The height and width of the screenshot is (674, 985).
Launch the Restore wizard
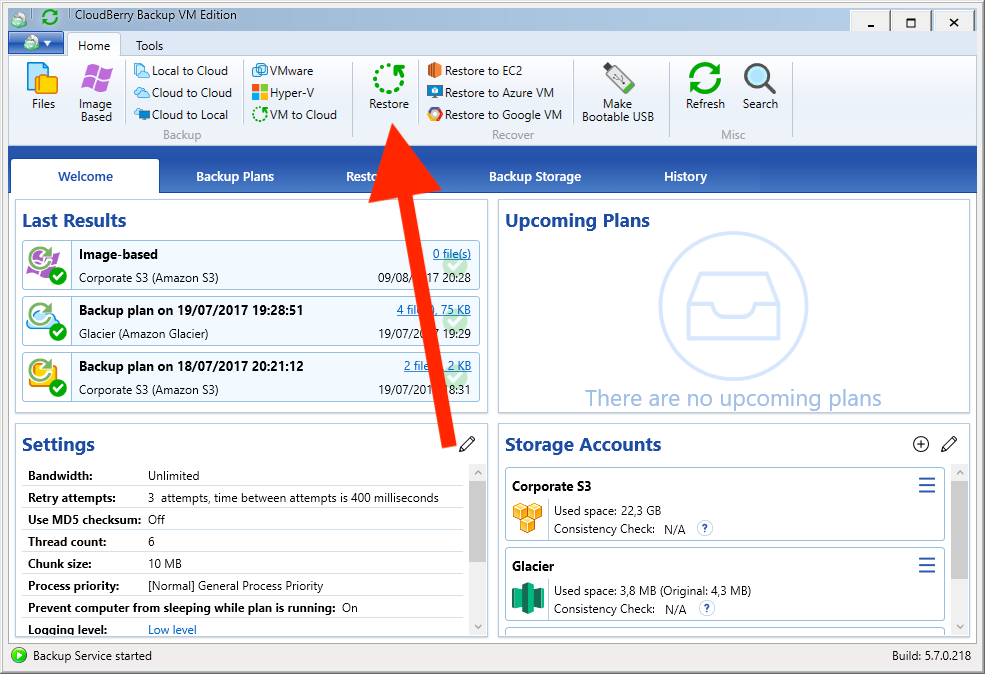[389, 87]
